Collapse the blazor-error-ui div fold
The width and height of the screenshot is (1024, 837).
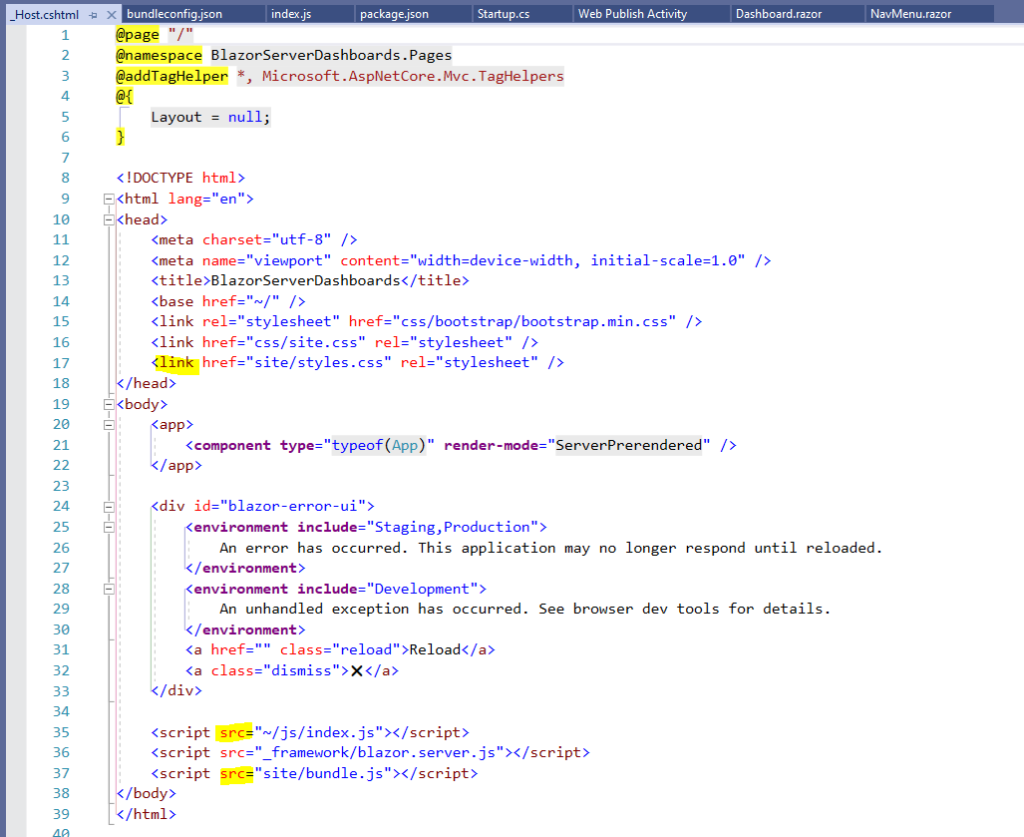(108, 506)
